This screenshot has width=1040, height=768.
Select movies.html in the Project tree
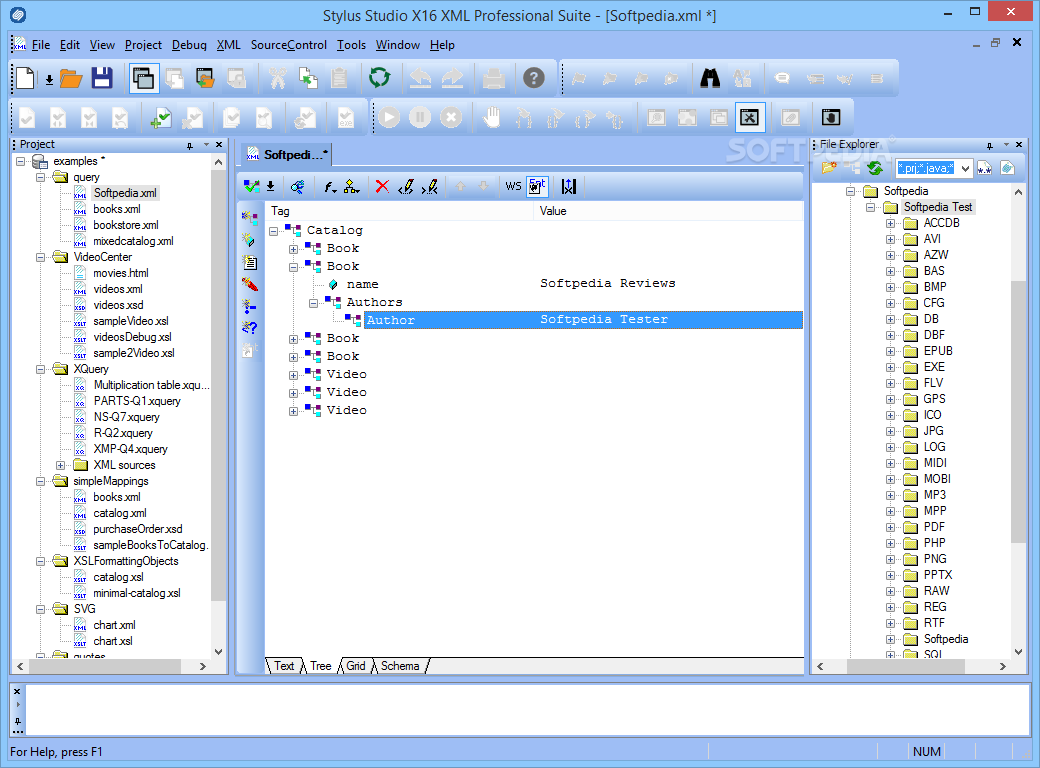[x=121, y=273]
